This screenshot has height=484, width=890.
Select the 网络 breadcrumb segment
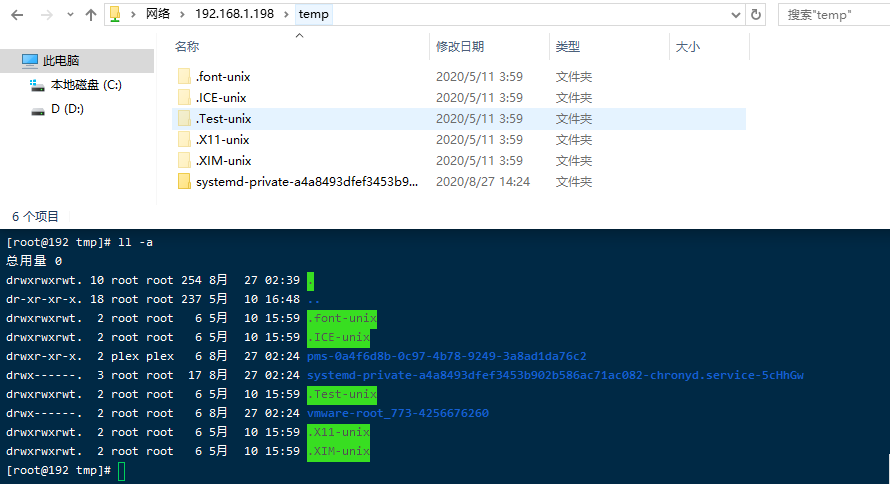point(158,14)
